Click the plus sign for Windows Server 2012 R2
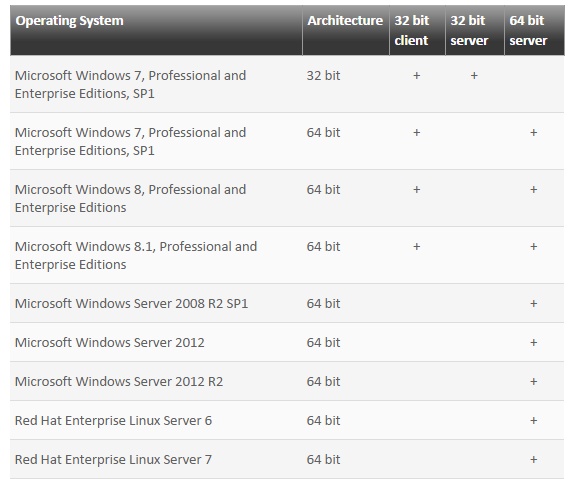Image resolution: width=571 pixels, height=479 pixels. tap(533, 381)
